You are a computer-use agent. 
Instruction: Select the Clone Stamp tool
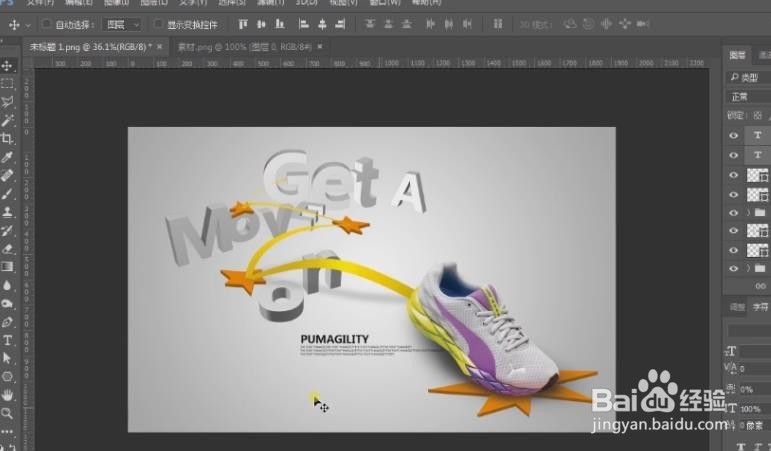[x=7, y=212]
